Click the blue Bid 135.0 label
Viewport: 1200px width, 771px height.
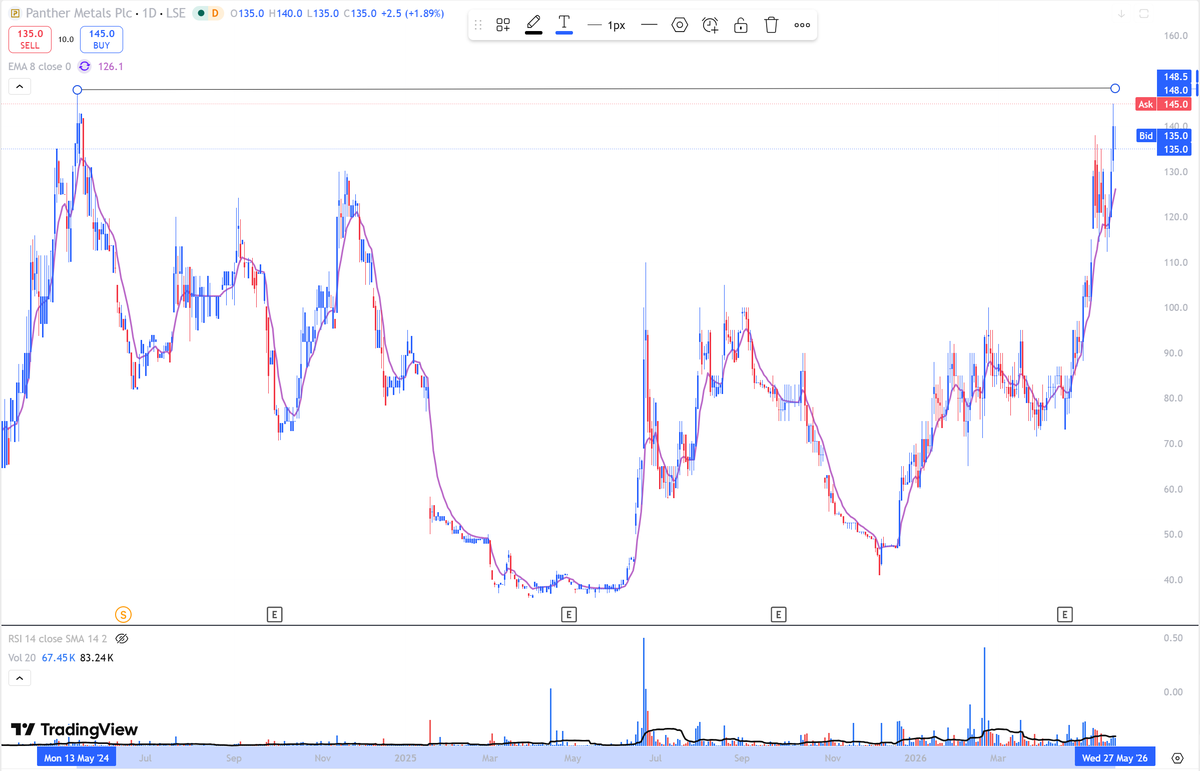pos(1164,135)
